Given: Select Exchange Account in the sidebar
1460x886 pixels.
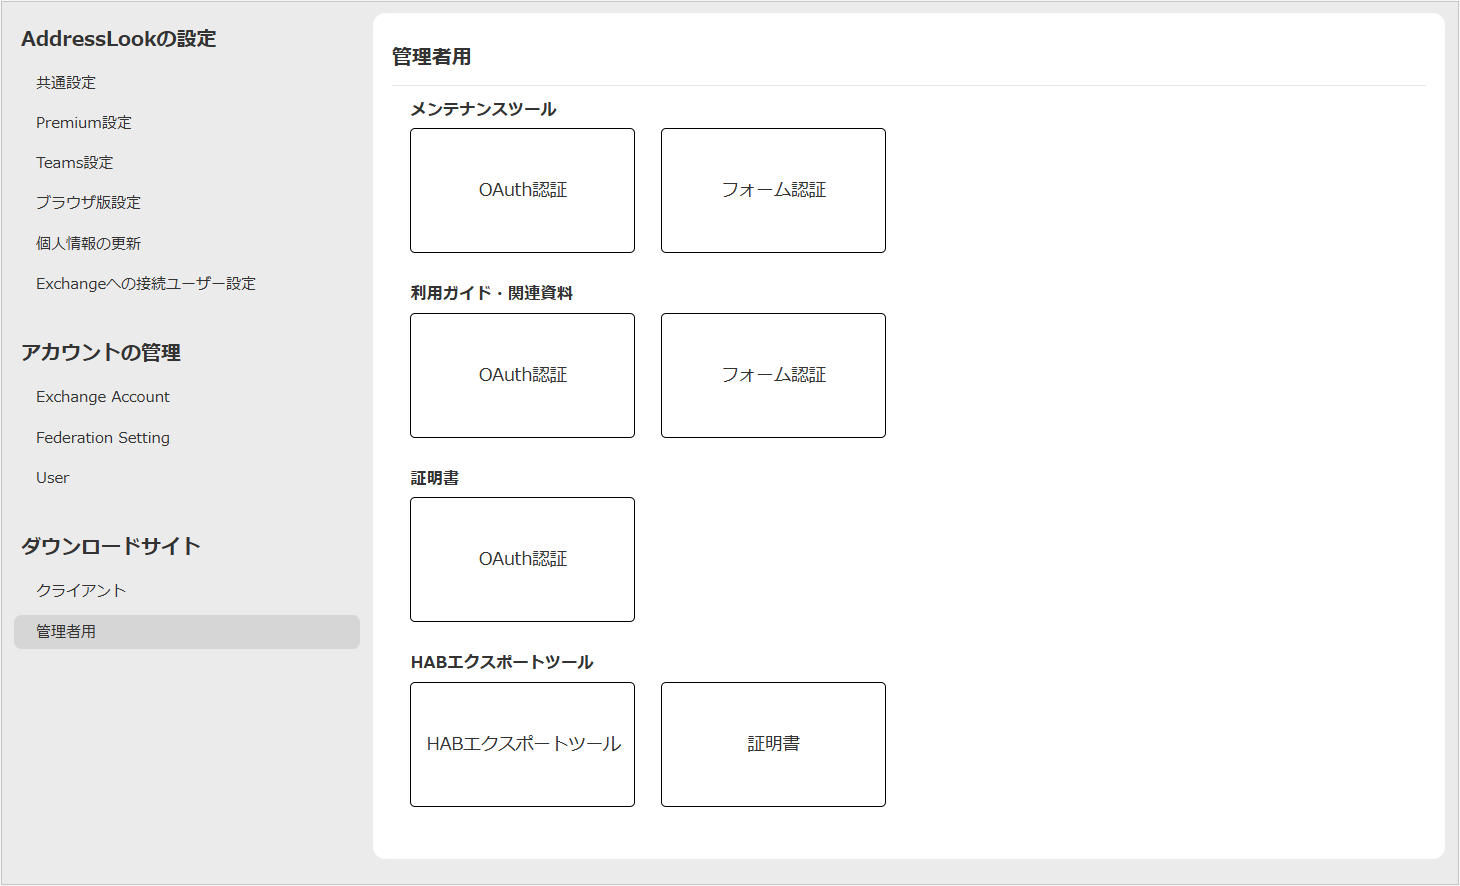Looking at the screenshot, I should pyautogui.click(x=103, y=397).
